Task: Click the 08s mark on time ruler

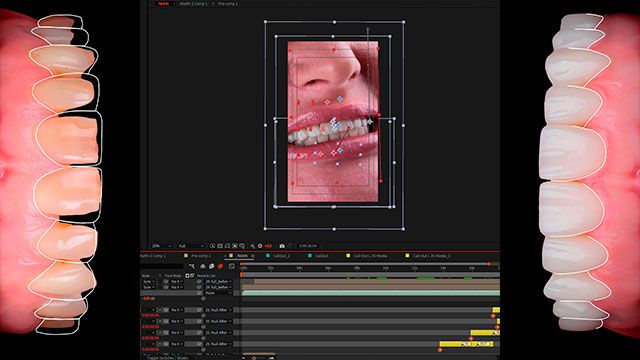Action: 357,268
